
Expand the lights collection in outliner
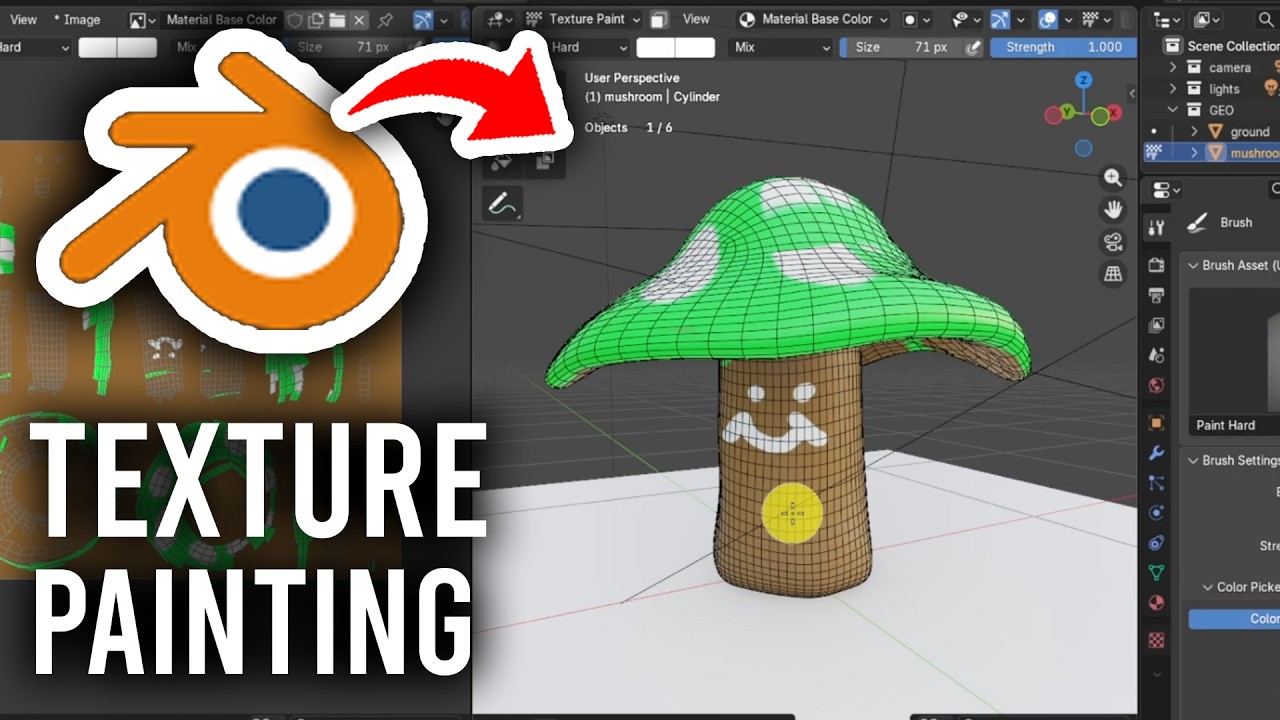click(x=1173, y=89)
